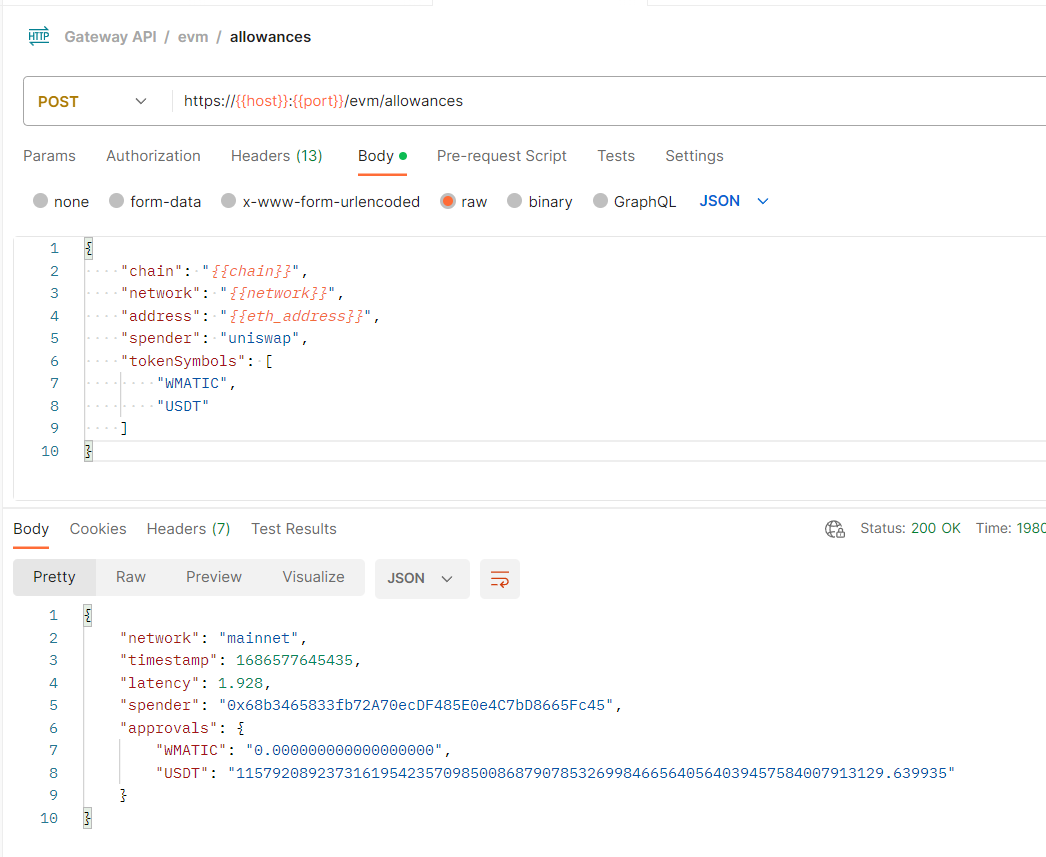The height and width of the screenshot is (857, 1046).
Task: Switch the response view to Raw
Action: tap(130, 577)
